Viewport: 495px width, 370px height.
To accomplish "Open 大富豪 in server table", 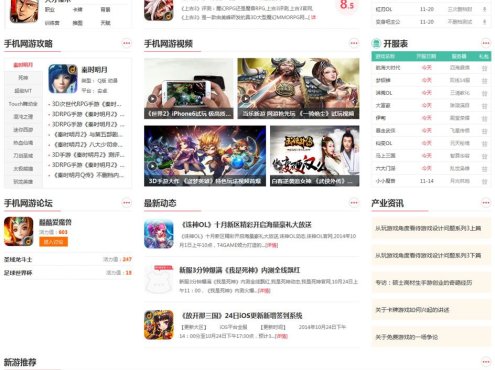I will pos(383,106).
